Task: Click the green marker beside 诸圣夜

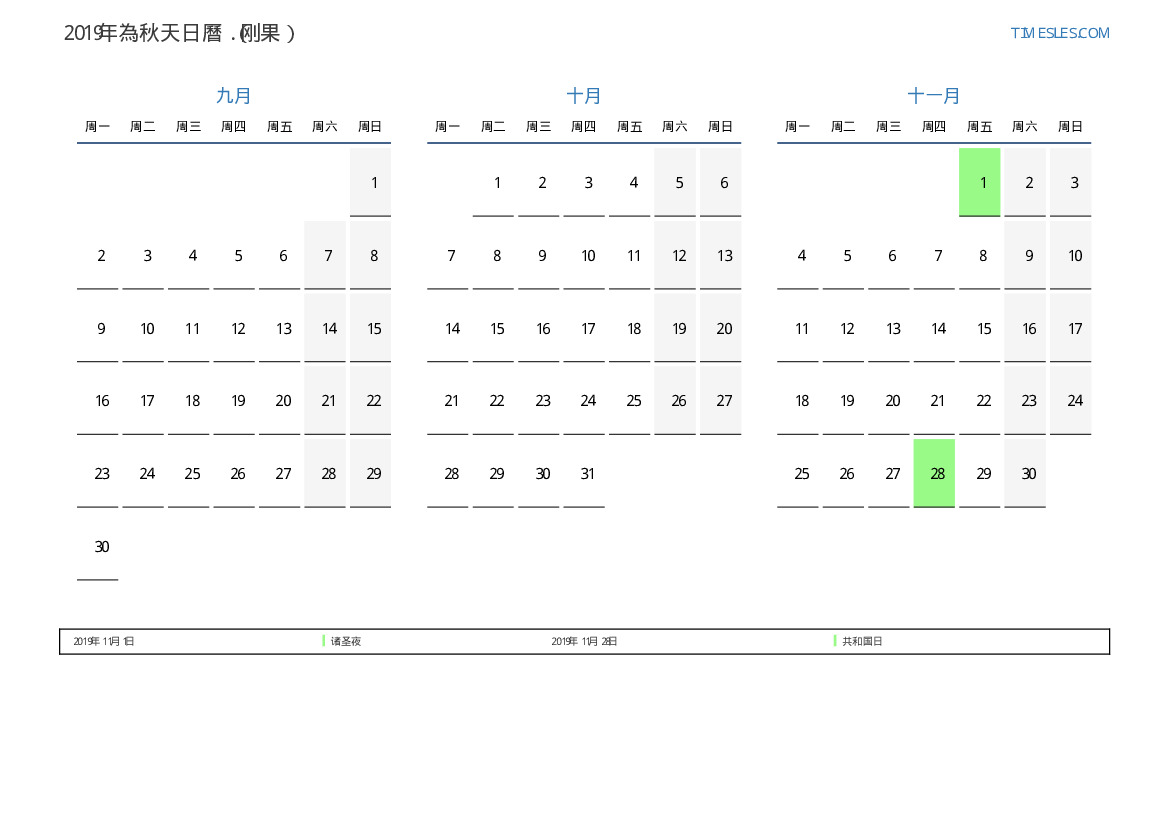Action: coord(324,641)
